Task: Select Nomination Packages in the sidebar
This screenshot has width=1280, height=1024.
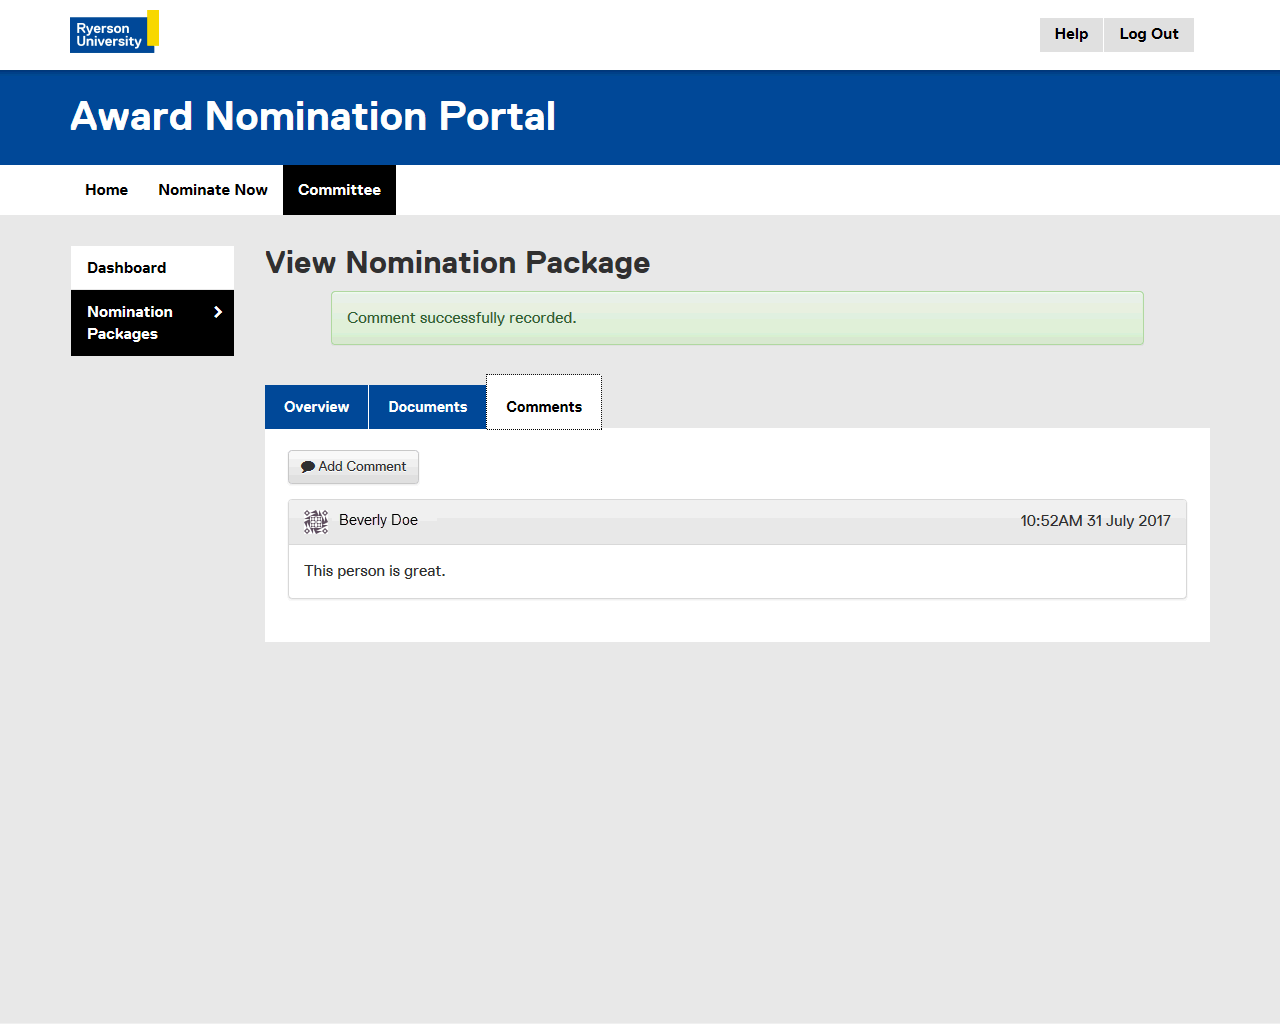Action: (x=130, y=323)
